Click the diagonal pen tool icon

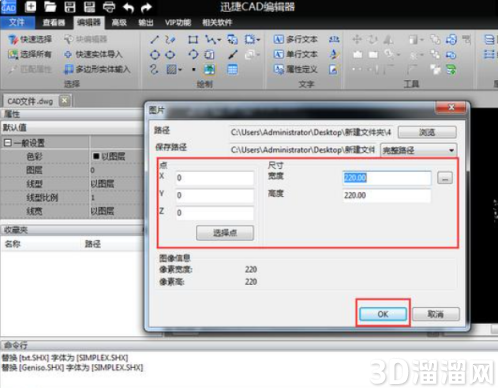click(x=233, y=54)
